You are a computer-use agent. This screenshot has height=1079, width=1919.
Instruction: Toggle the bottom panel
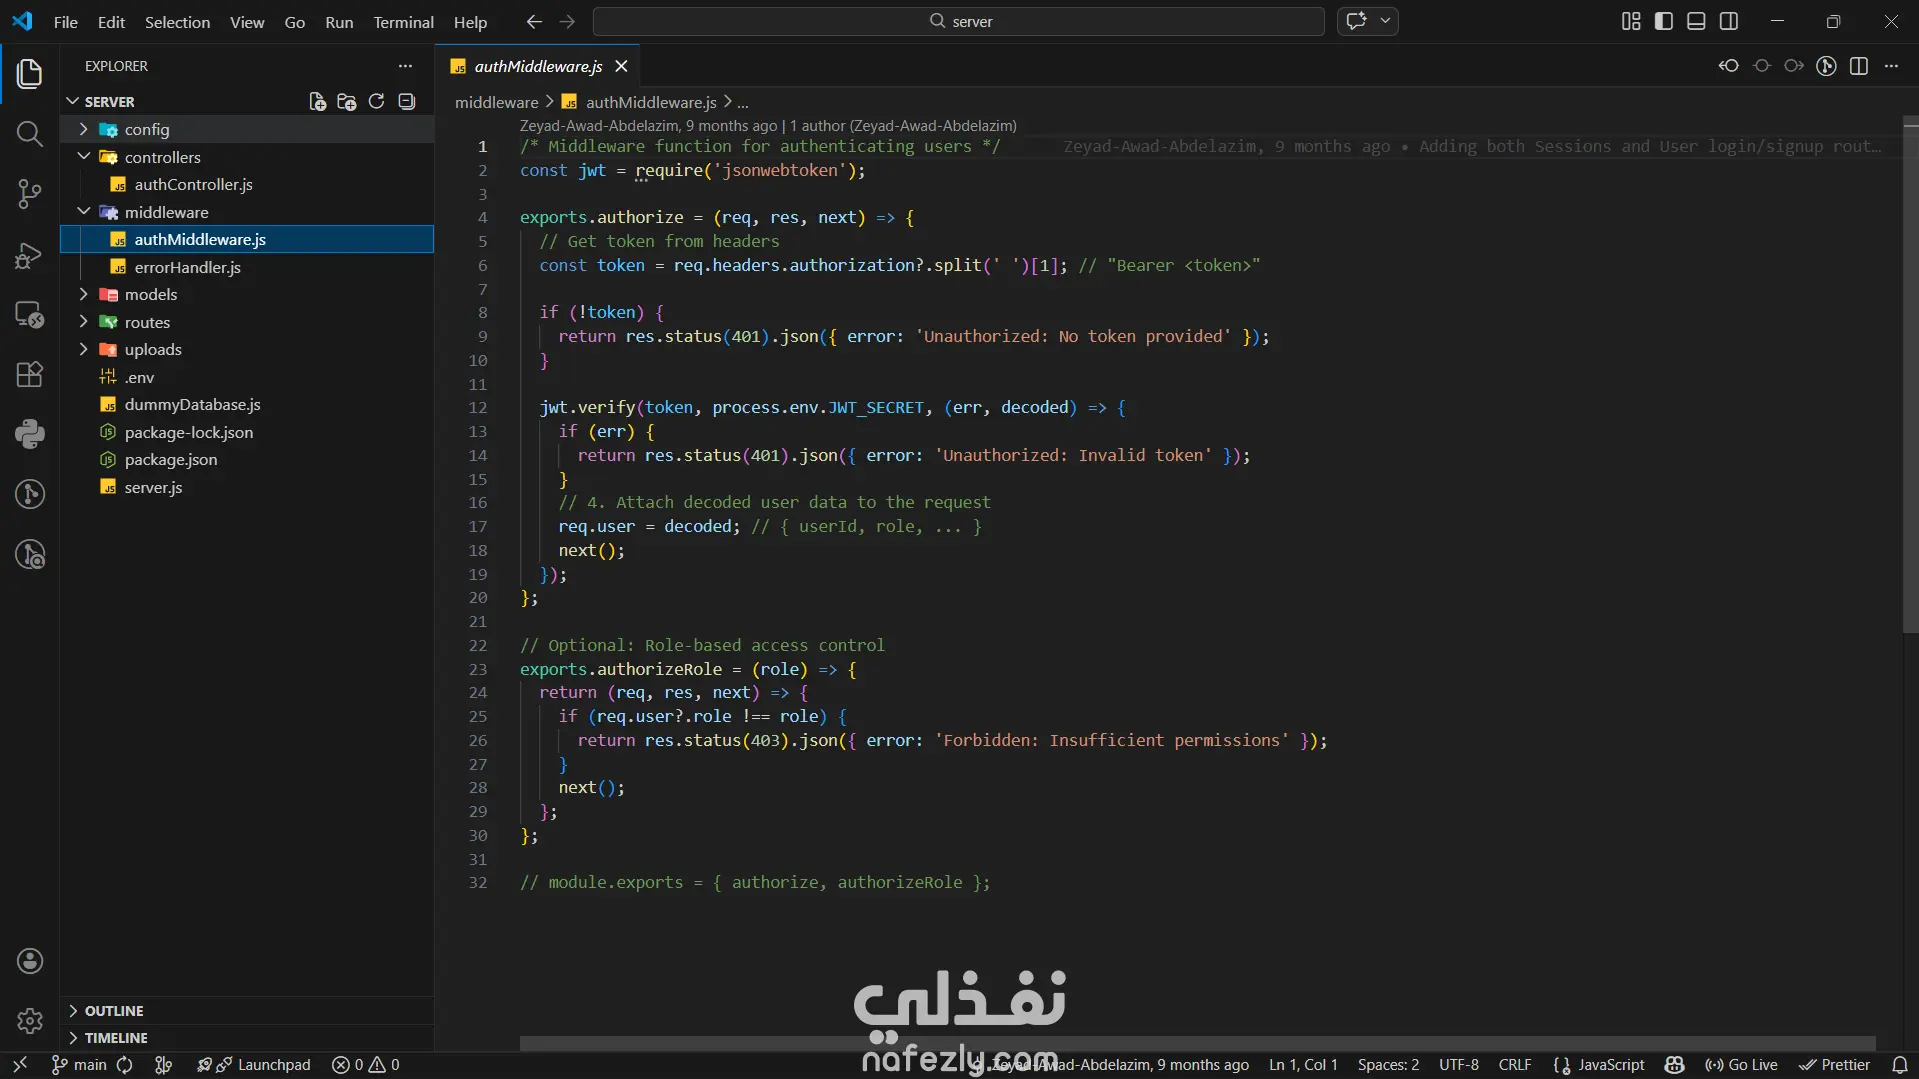pos(1696,21)
